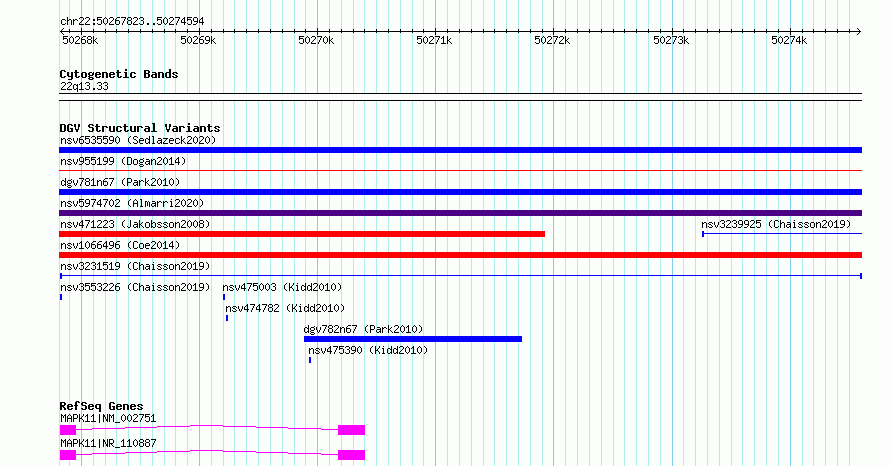Click the 50273k ruler label
Image resolution: width=890 pixels, height=466 pixels.
(x=671, y=40)
